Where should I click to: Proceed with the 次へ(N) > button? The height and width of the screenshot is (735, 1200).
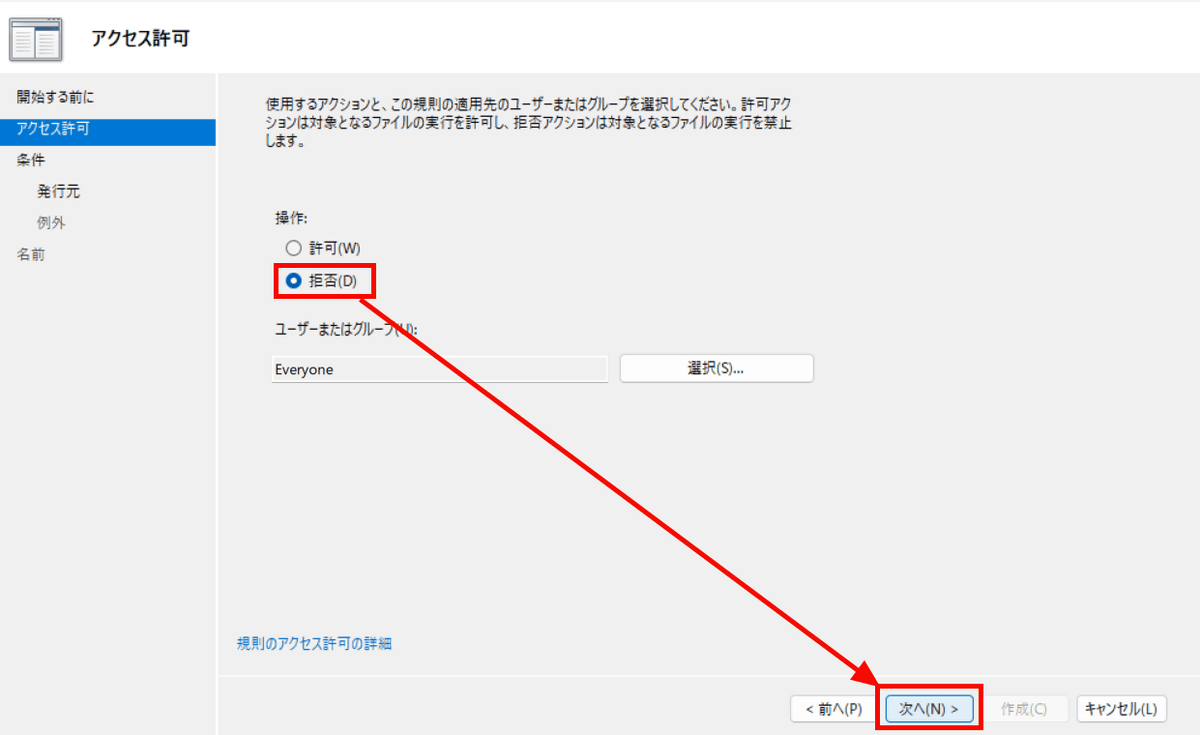(x=929, y=709)
